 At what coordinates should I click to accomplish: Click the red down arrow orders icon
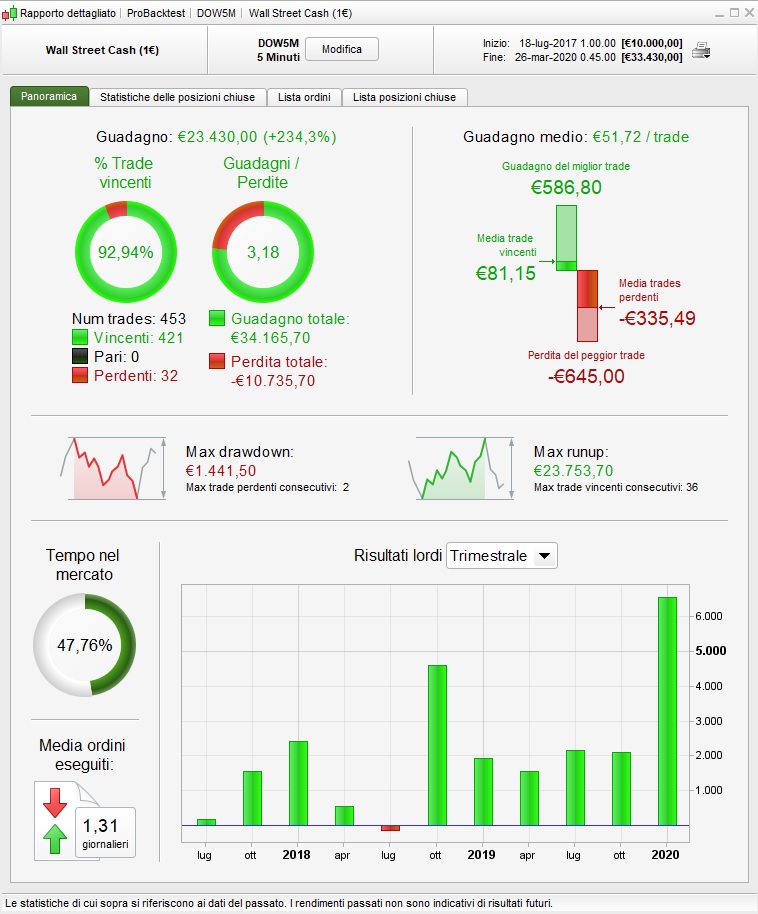tap(55, 803)
